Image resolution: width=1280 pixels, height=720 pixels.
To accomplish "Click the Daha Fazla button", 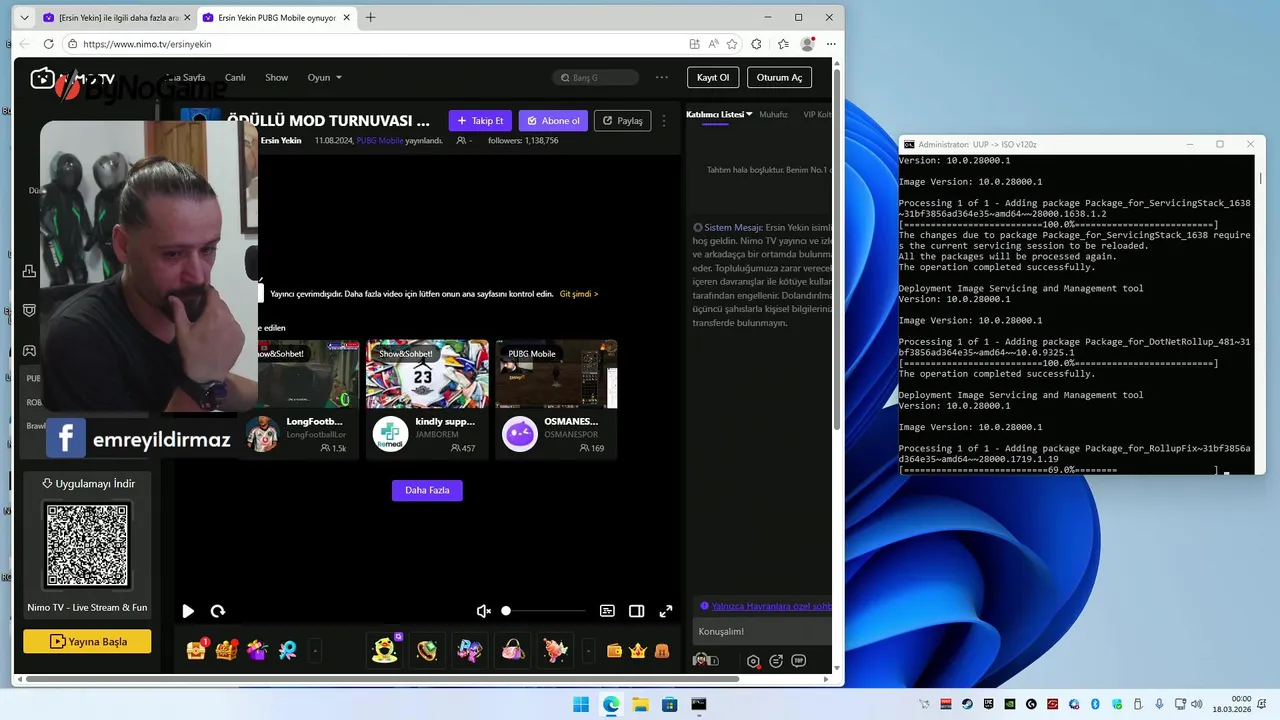I will 427,490.
